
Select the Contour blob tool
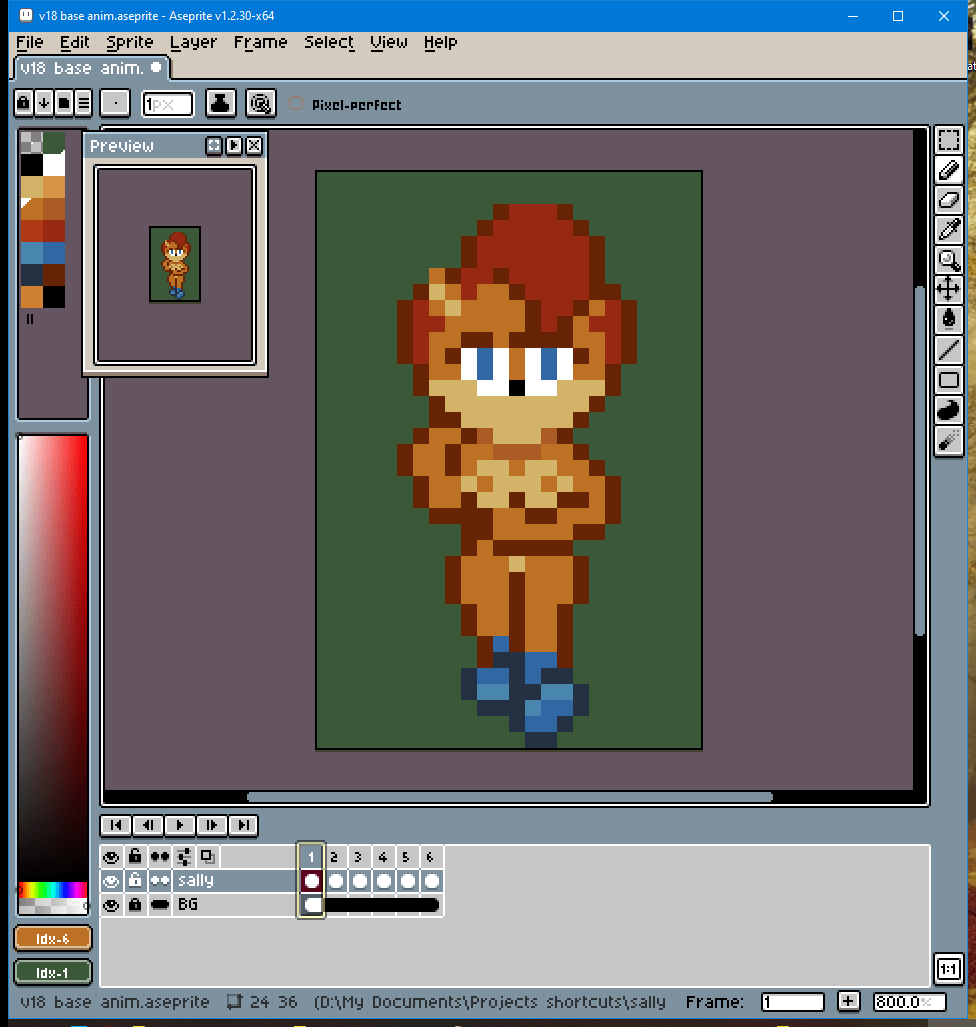pyautogui.click(x=948, y=410)
